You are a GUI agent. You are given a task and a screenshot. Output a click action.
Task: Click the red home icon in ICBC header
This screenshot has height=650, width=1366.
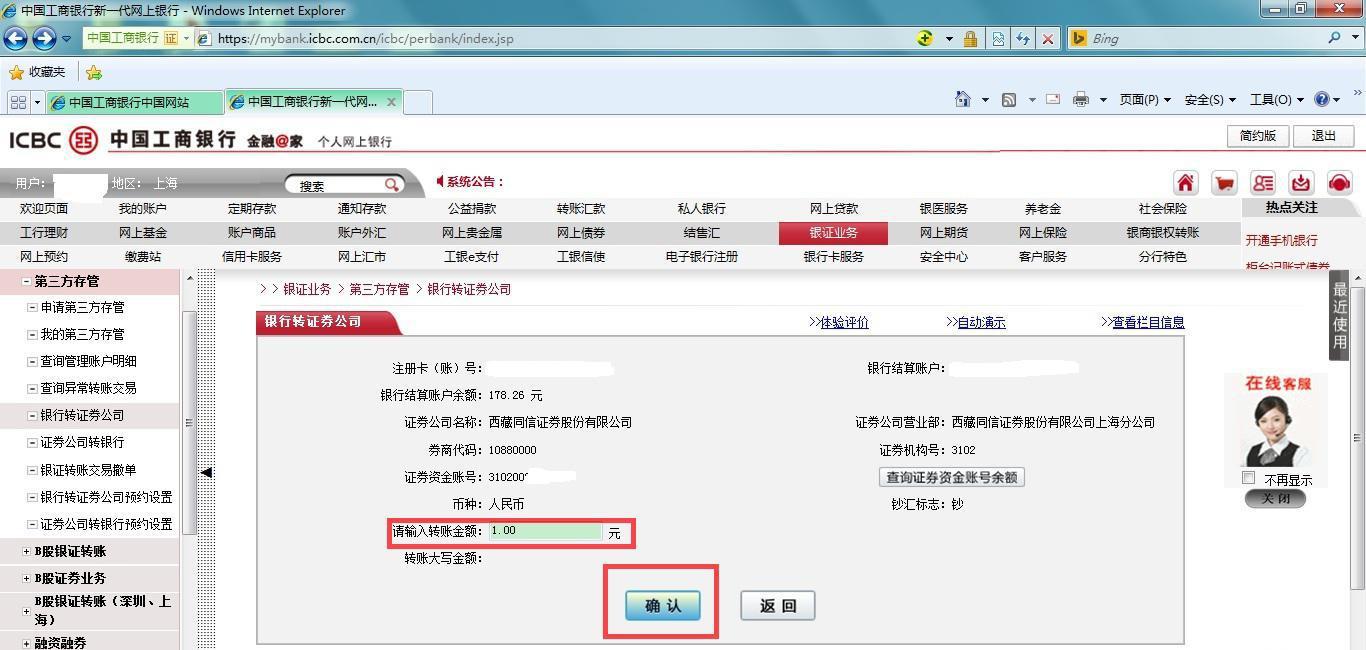(1185, 182)
